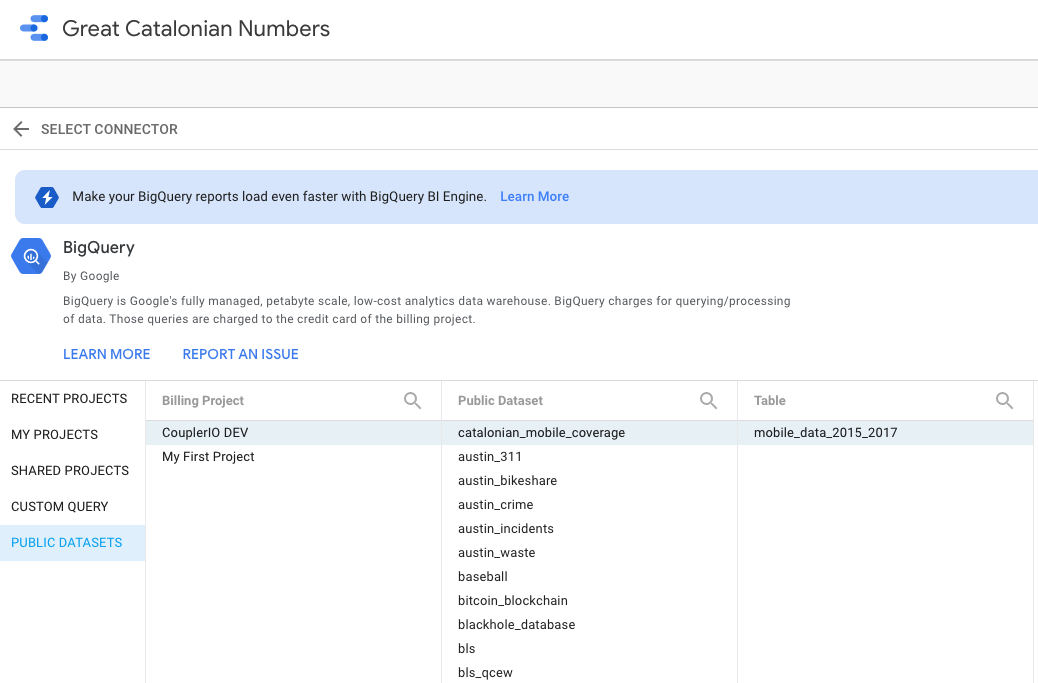
Task: Open SHARED PROJECTS in the sidebar
Action: pyautogui.click(x=70, y=470)
